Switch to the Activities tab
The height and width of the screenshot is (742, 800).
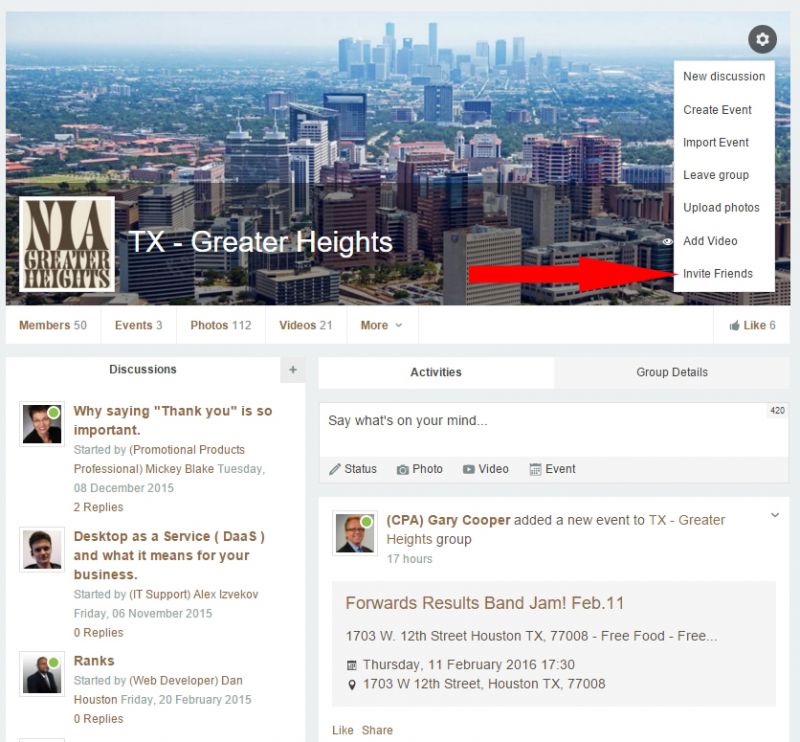(436, 373)
